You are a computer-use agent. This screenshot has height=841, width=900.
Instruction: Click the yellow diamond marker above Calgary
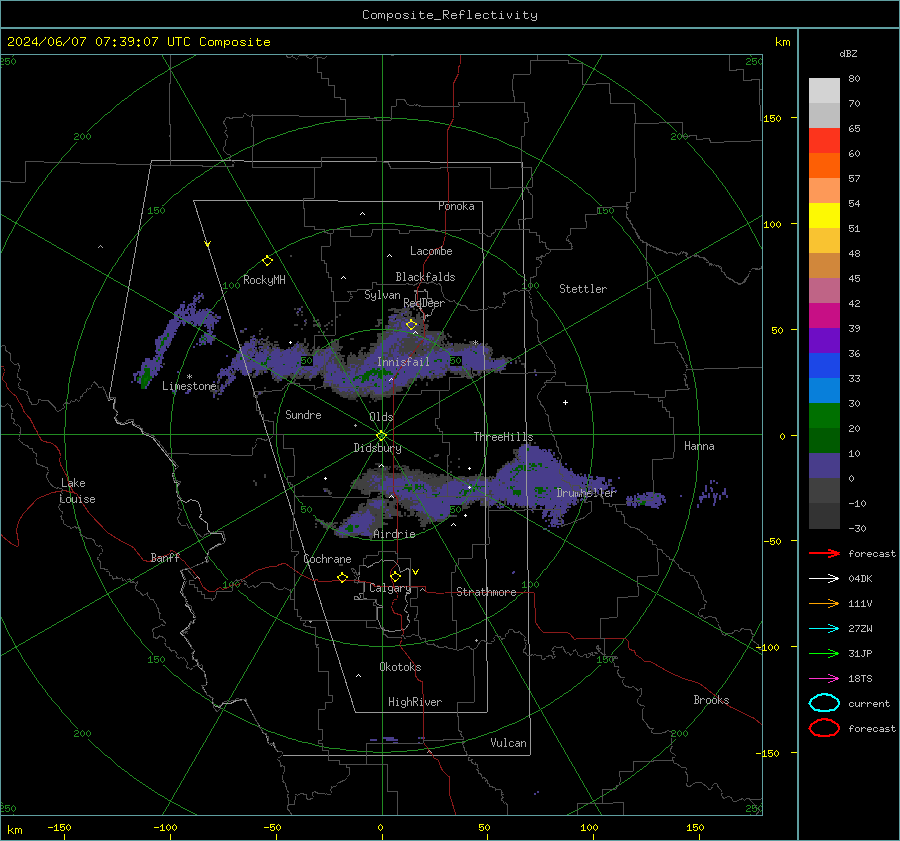point(395,576)
